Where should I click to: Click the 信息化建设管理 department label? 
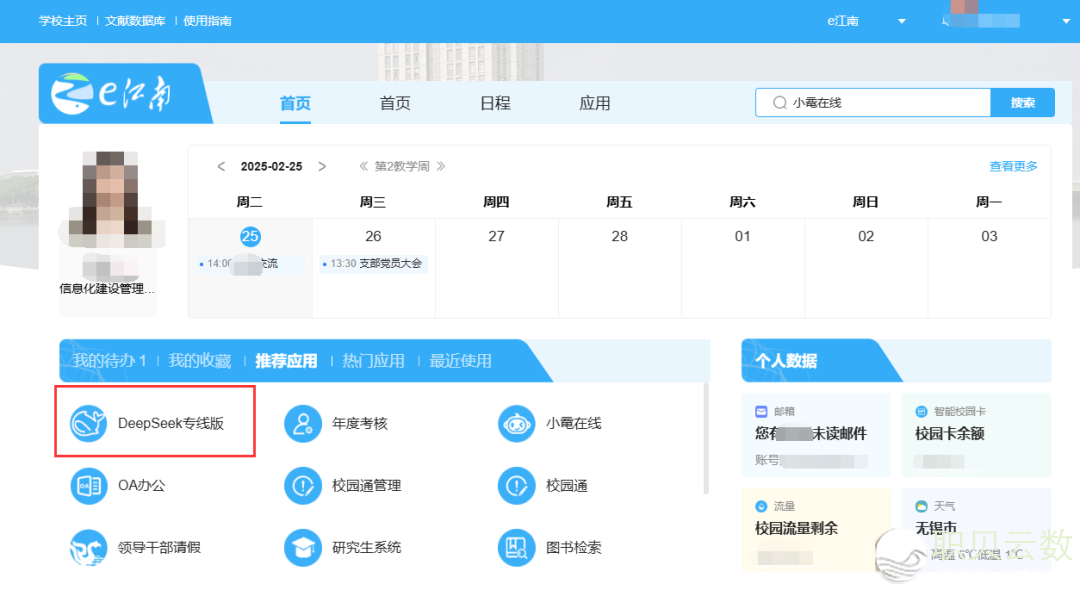coord(107,289)
